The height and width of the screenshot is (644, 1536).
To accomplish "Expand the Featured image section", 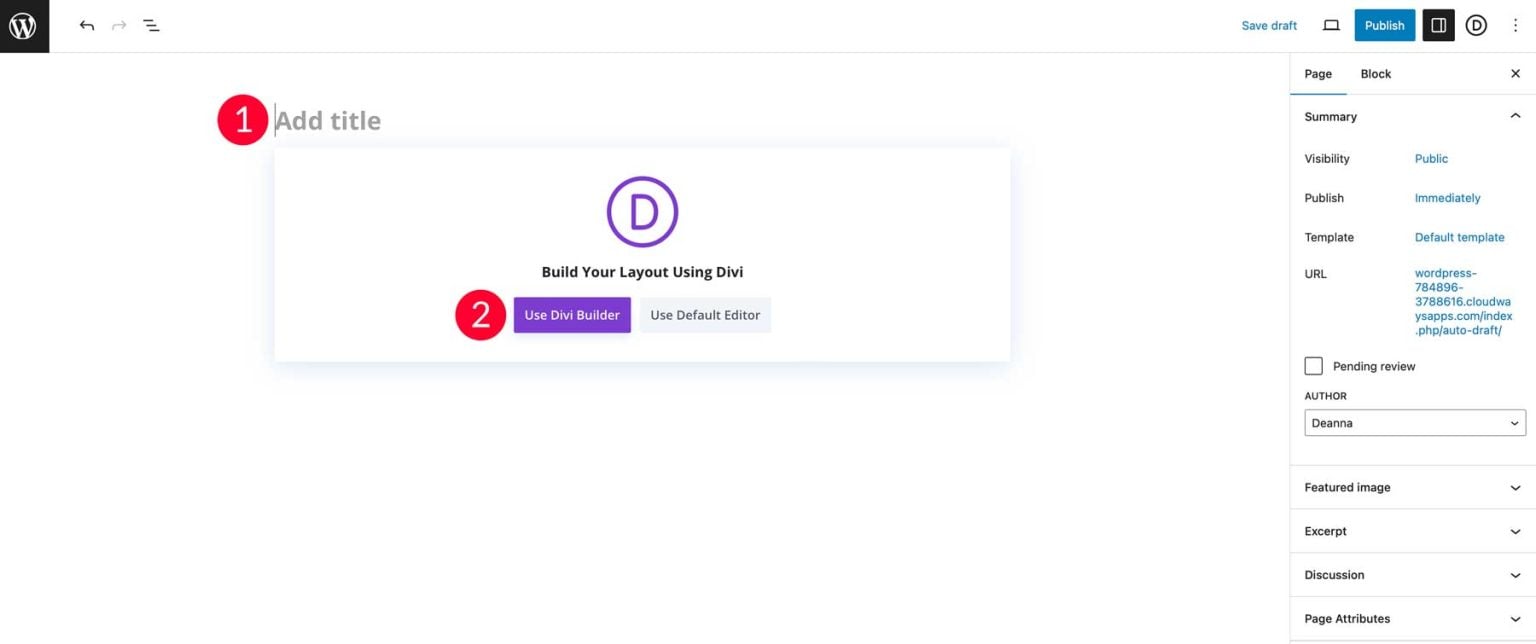I will 1413,488.
